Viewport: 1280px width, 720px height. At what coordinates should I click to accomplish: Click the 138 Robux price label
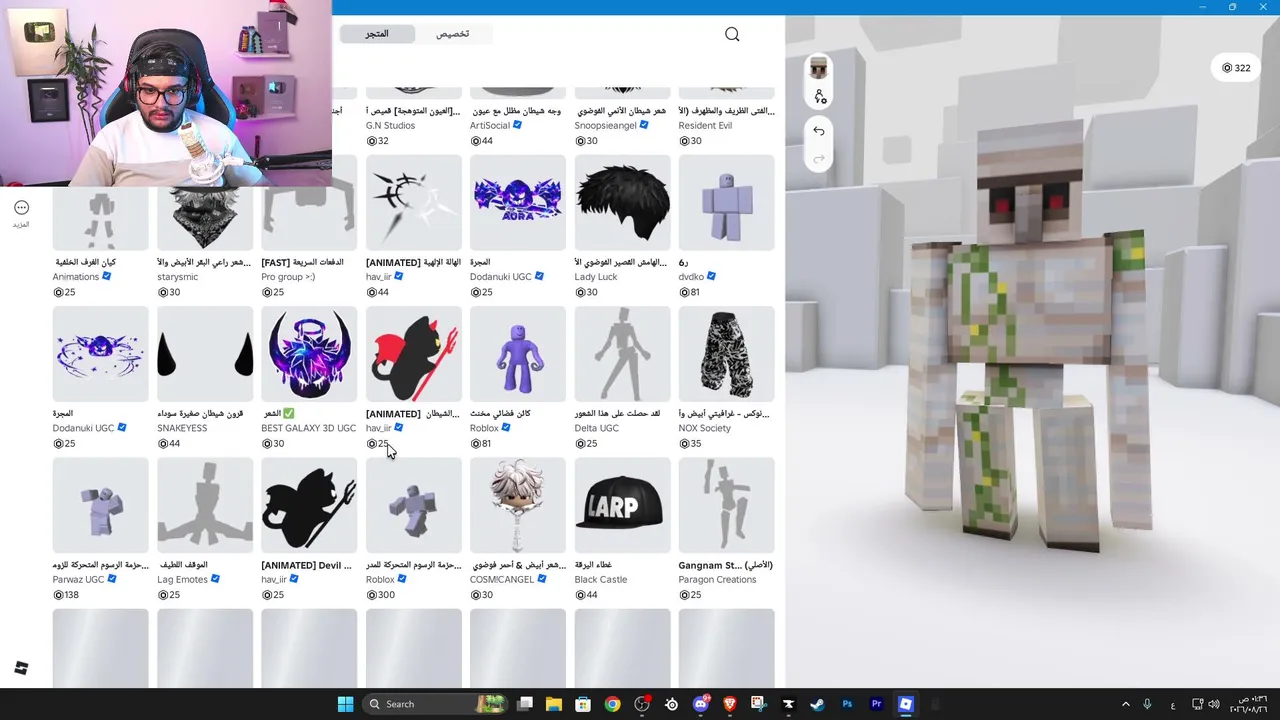click(x=68, y=595)
